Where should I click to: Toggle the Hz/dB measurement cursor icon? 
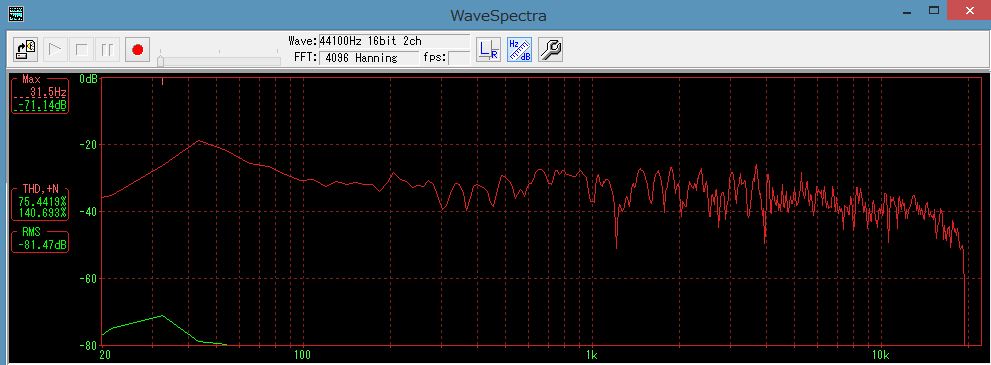(x=519, y=49)
